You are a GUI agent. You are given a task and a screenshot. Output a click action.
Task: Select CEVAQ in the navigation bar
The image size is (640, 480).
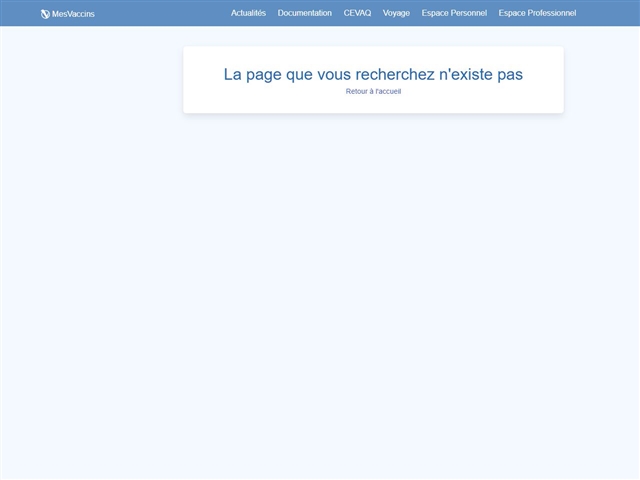[357, 13]
